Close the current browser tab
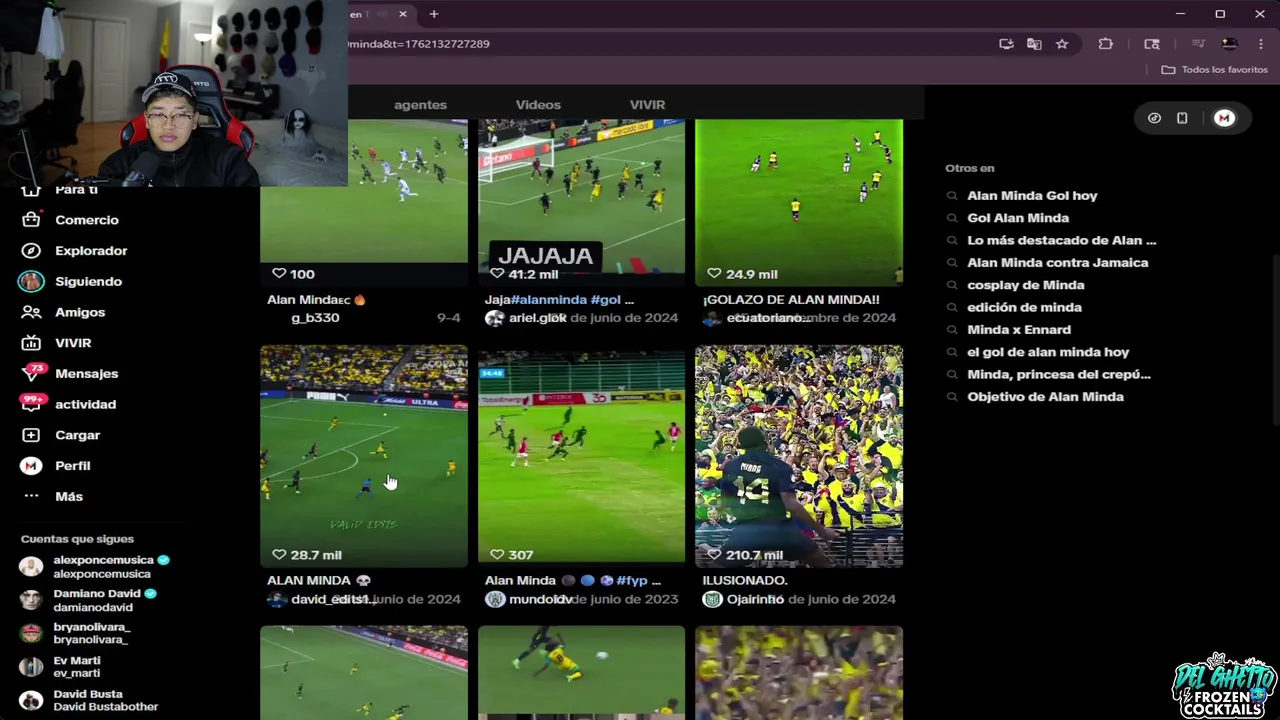Viewport: 1280px width, 720px height. (403, 14)
